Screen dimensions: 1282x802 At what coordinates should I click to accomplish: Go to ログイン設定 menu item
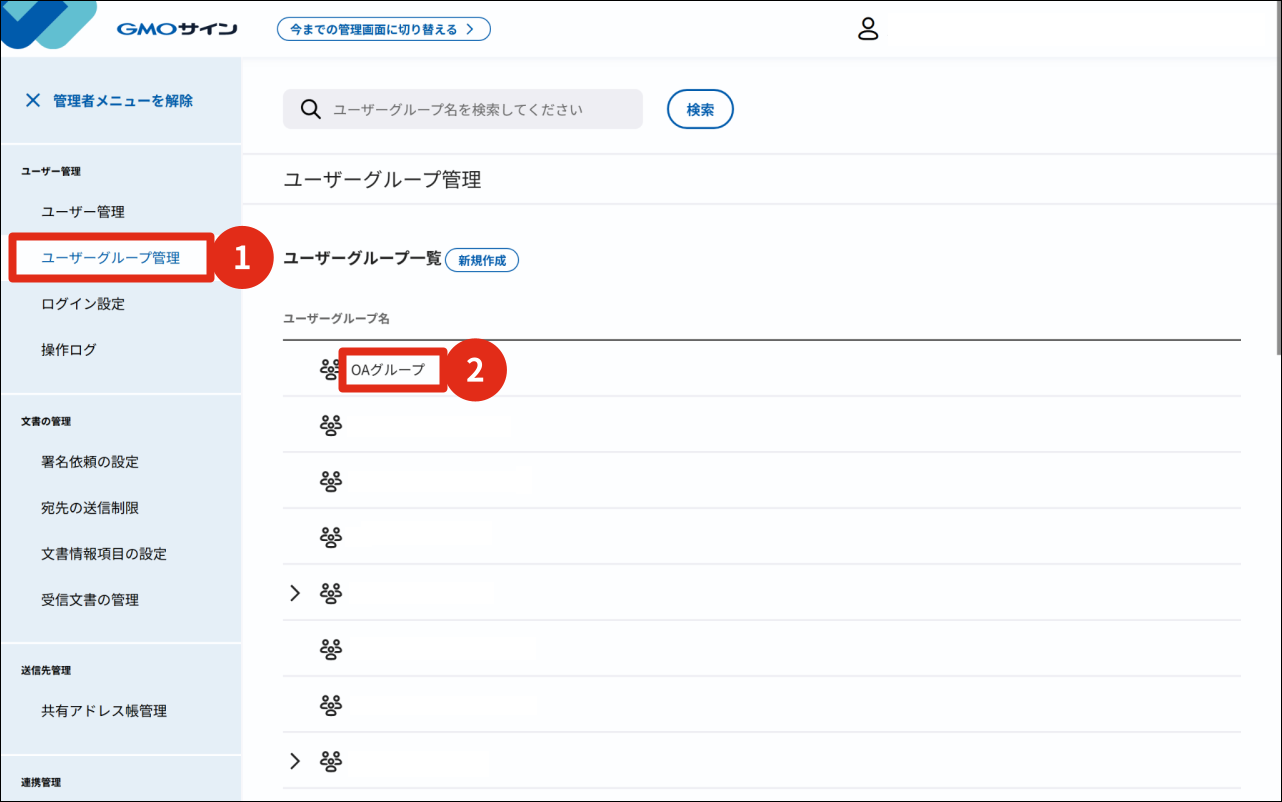click(83, 304)
